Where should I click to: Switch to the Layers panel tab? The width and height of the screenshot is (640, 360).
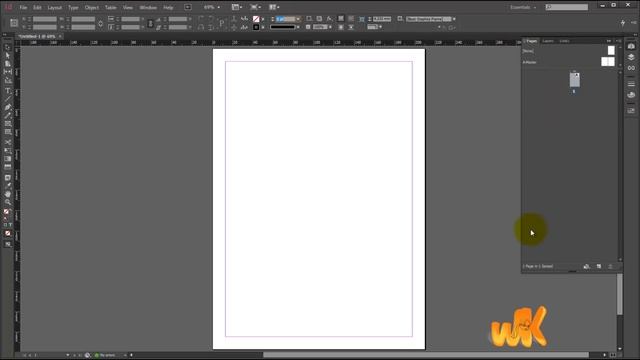tap(548, 41)
